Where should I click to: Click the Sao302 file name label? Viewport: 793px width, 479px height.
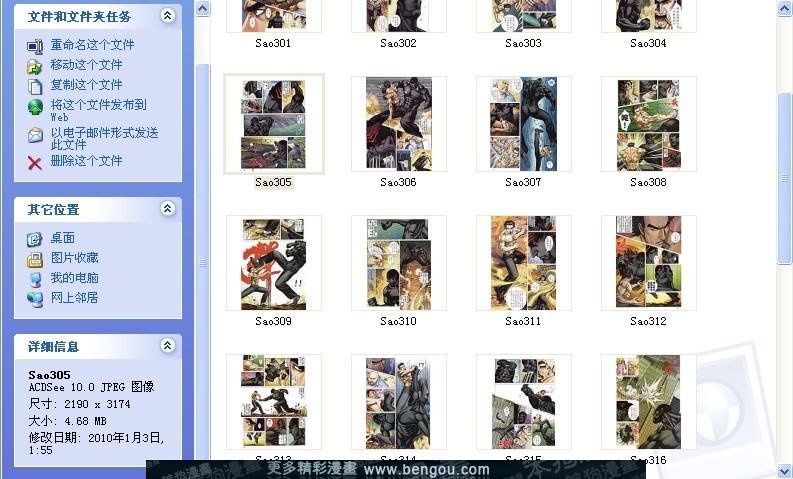click(399, 43)
